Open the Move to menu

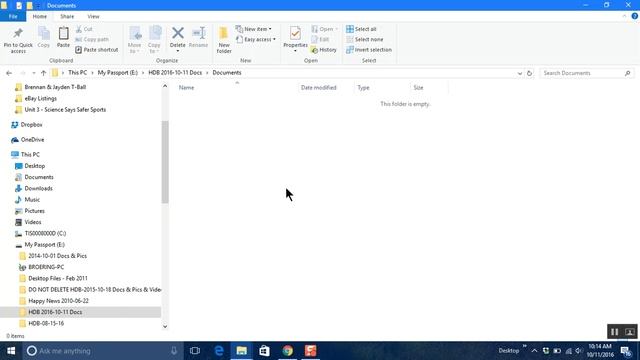(x=135, y=40)
